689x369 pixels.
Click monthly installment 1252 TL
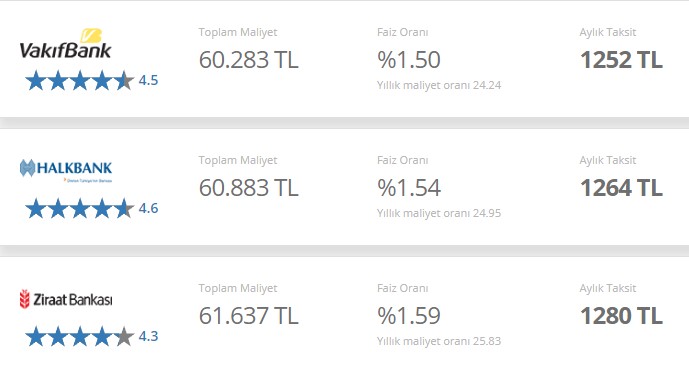point(621,60)
